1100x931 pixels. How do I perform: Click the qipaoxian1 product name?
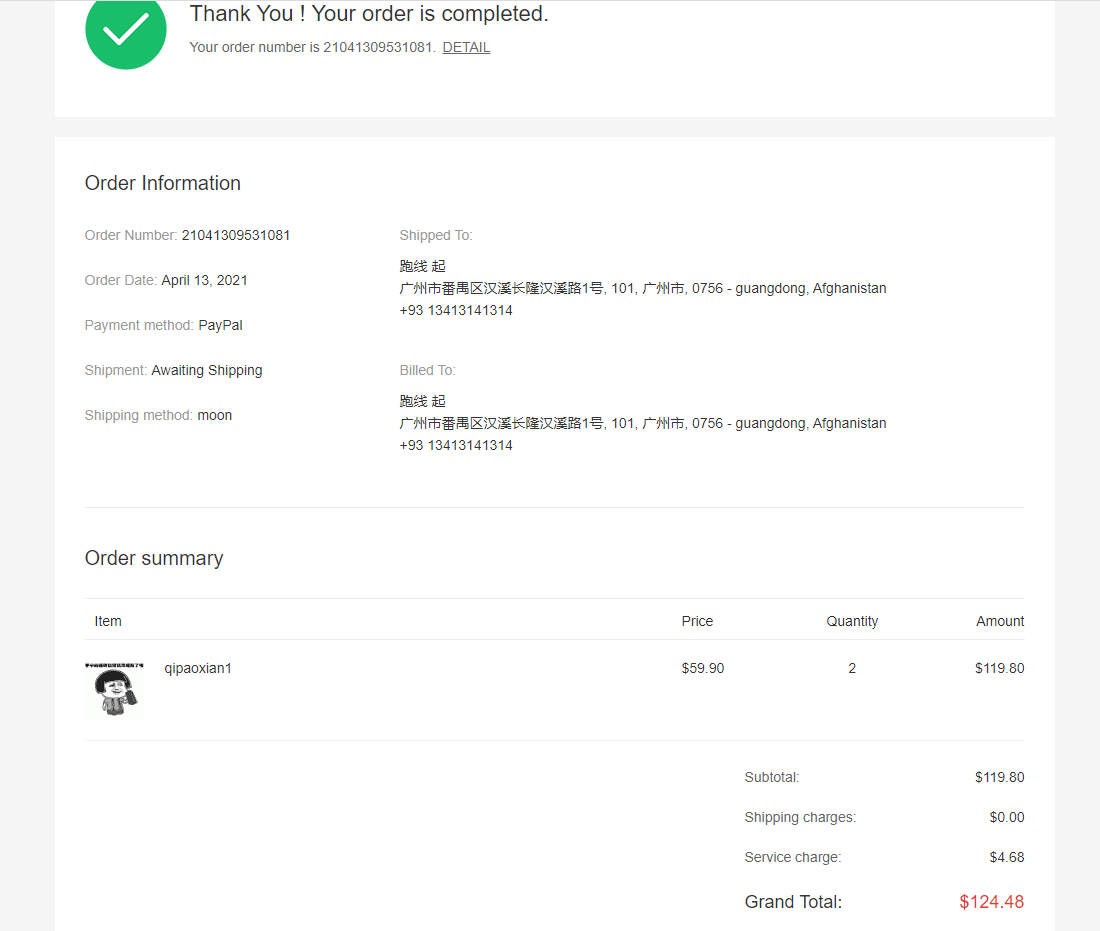pyautogui.click(x=198, y=668)
